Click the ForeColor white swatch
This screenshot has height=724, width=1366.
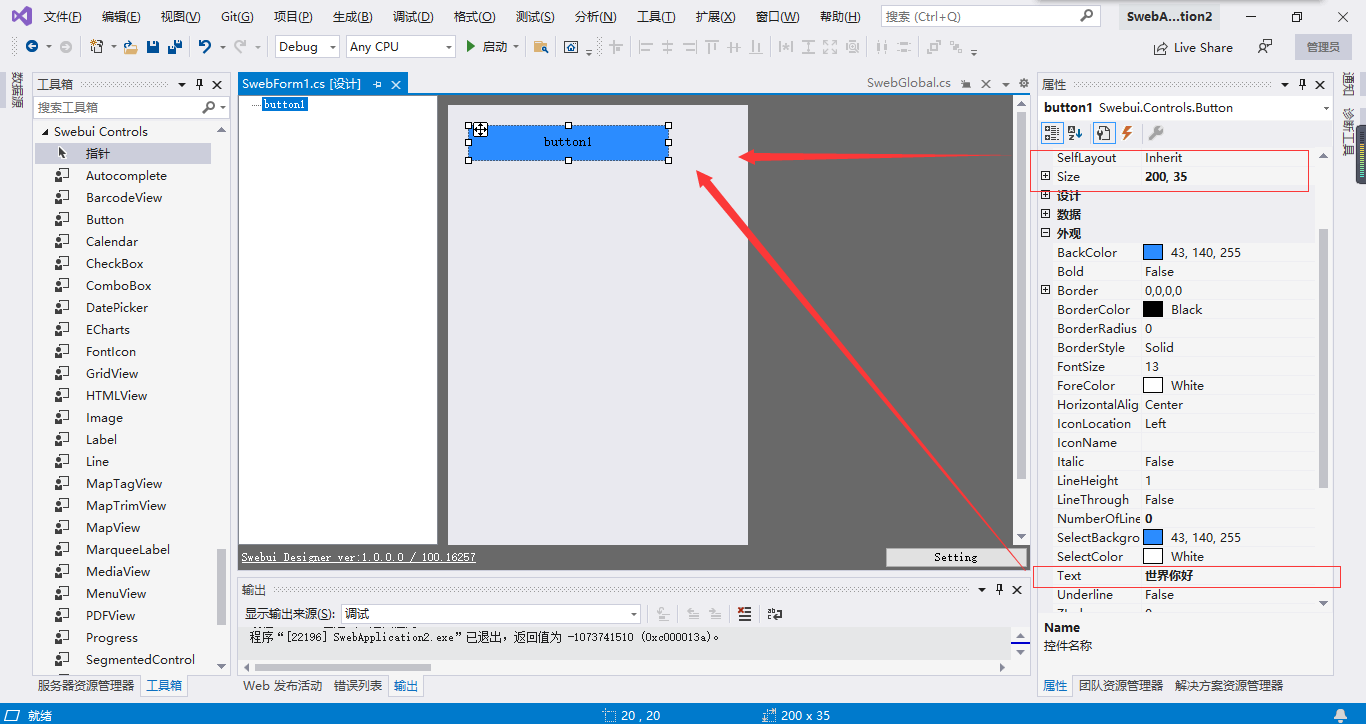coord(1153,385)
